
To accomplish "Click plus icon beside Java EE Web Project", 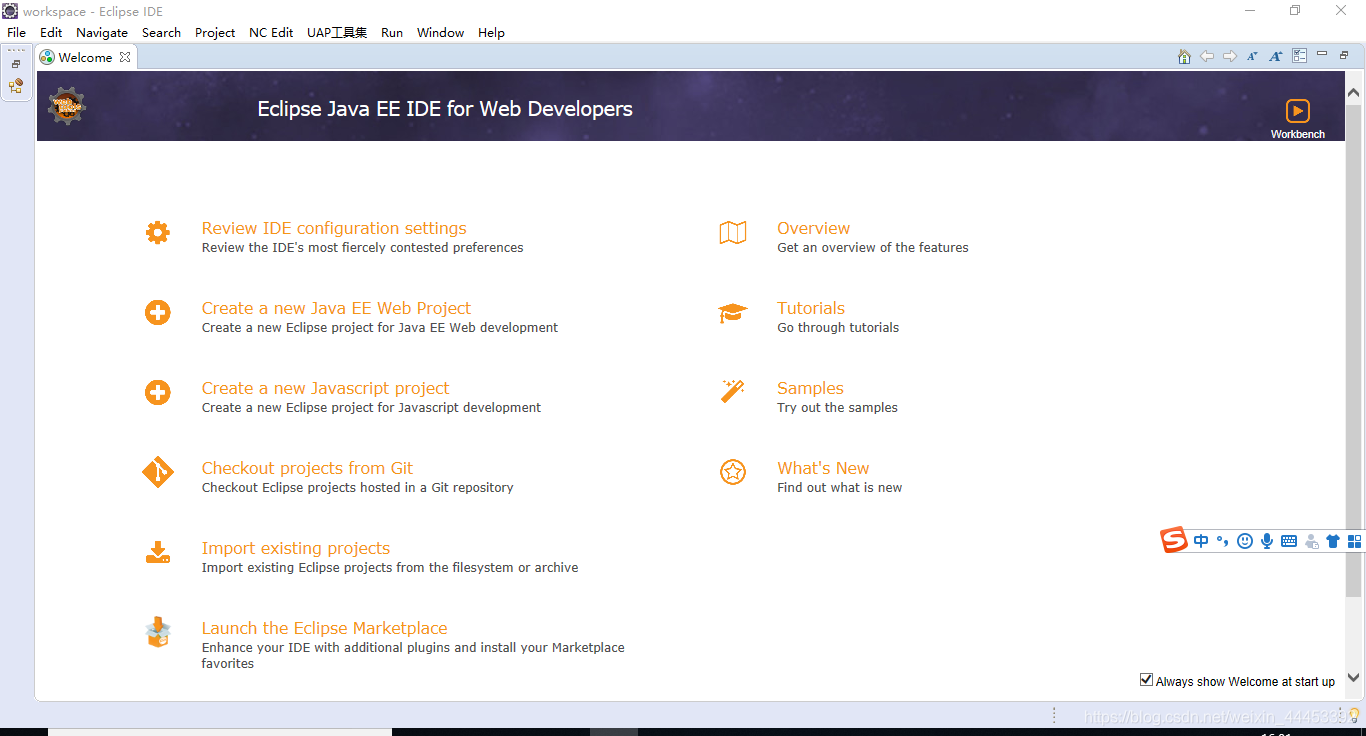I will pyautogui.click(x=158, y=313).
